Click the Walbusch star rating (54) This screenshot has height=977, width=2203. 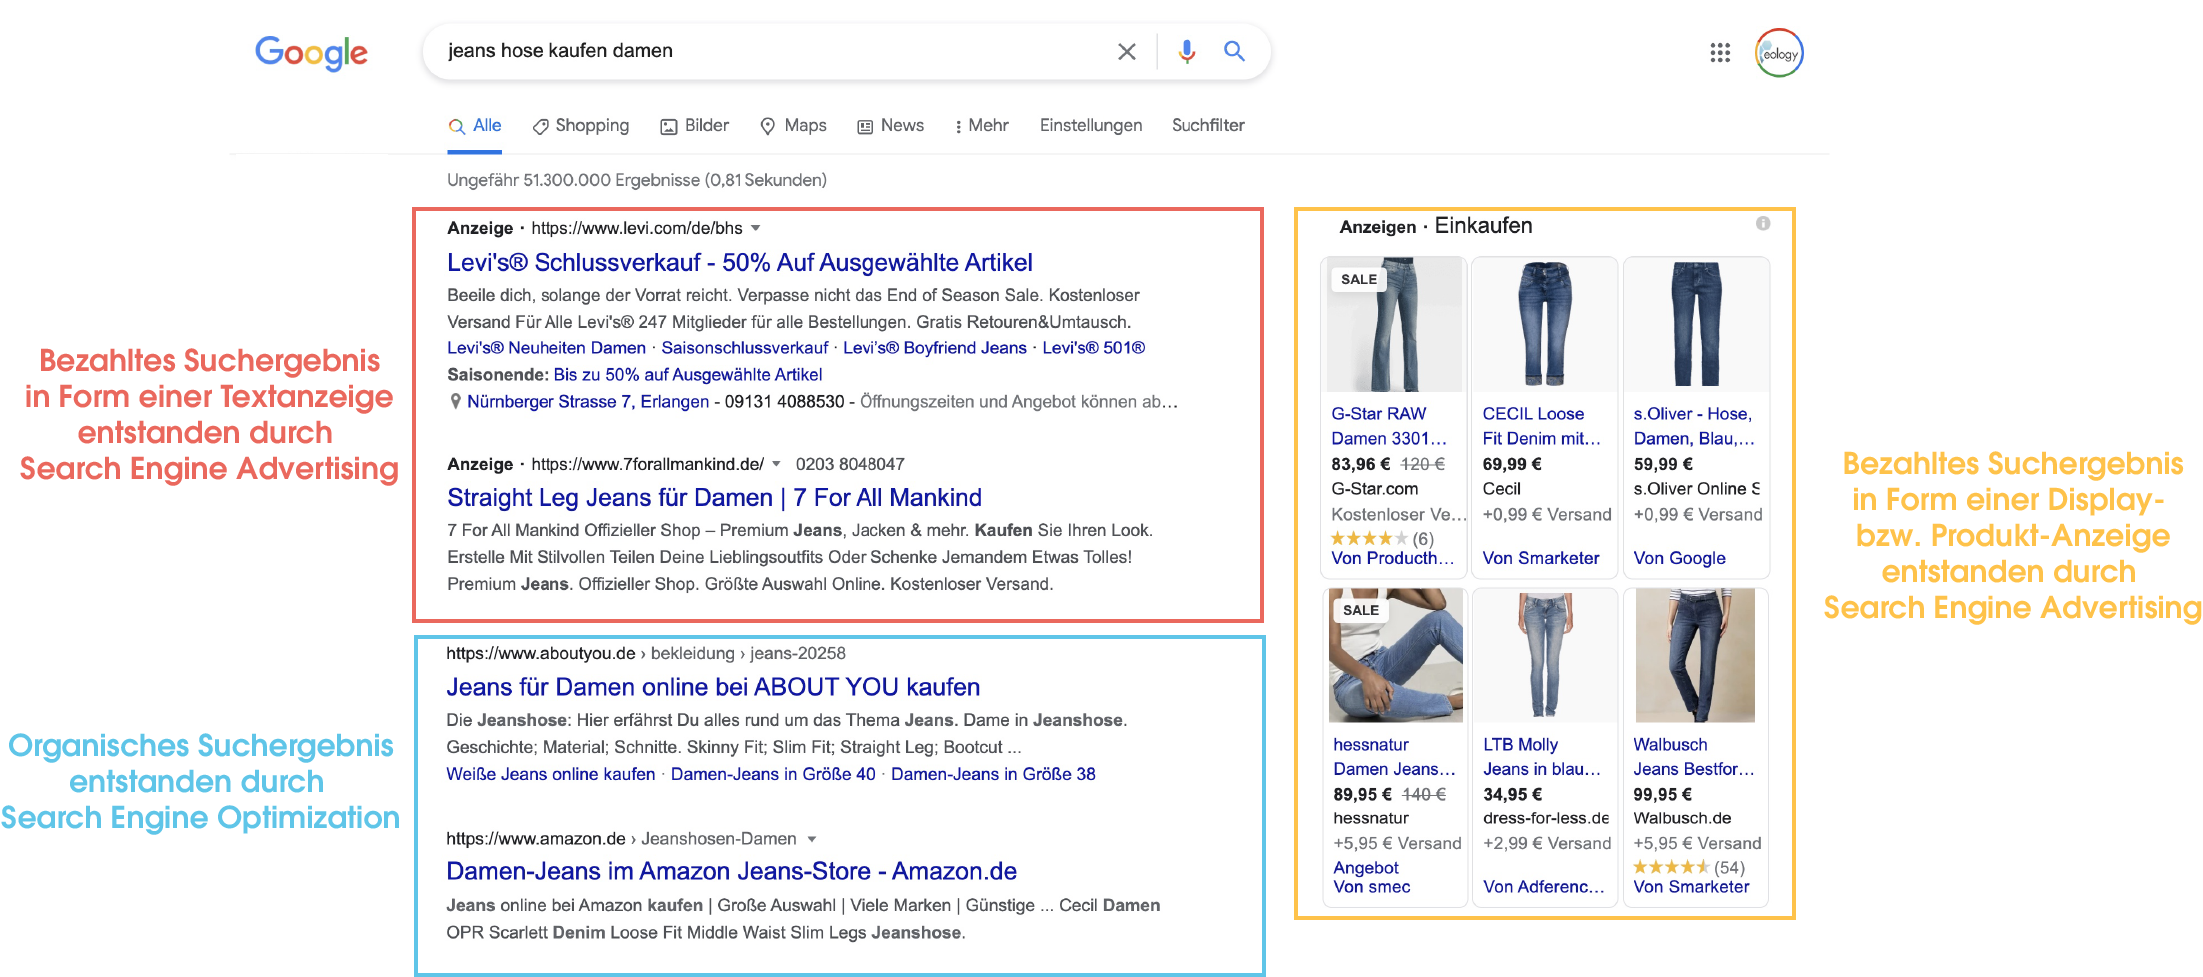(1689, 868)
